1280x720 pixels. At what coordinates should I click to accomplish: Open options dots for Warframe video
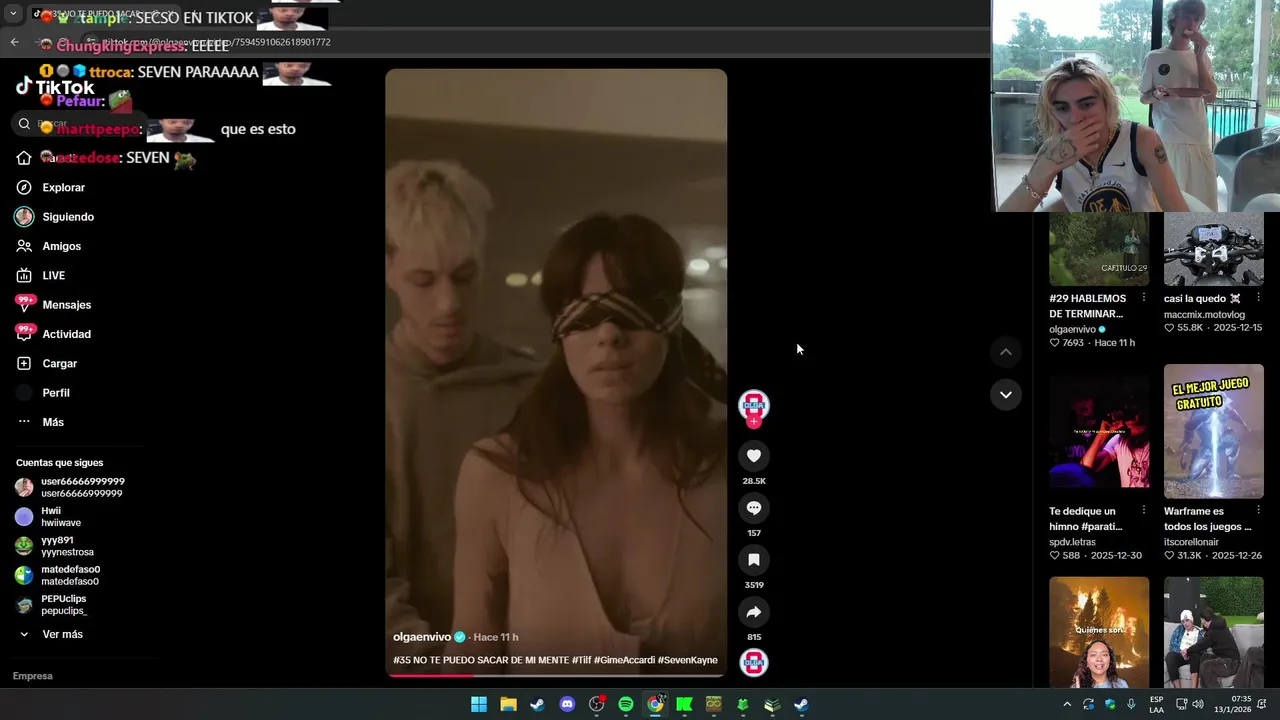[x=1259, y=511]
